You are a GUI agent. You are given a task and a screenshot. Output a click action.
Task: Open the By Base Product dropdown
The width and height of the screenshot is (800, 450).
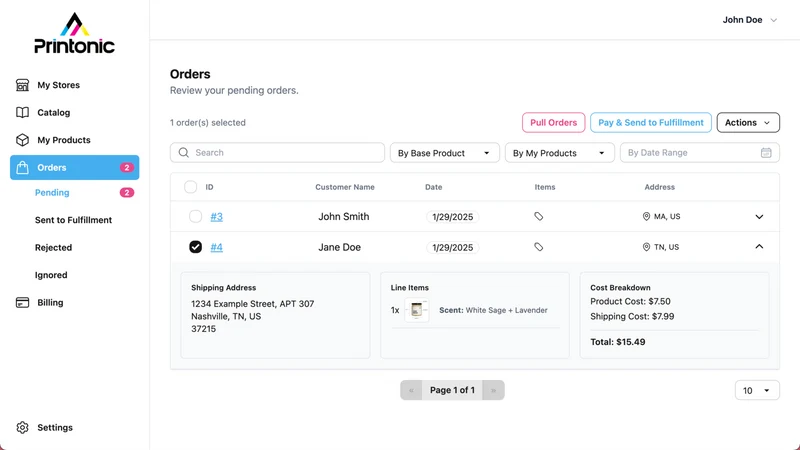[444, 153]
